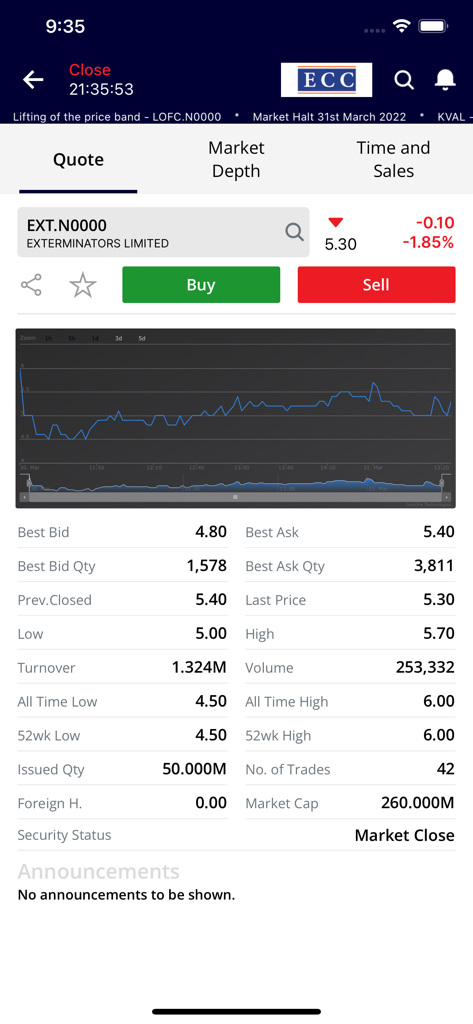Set chart zoom to 5h
This screenshot has height=1024, width=473.
(72, 338)
